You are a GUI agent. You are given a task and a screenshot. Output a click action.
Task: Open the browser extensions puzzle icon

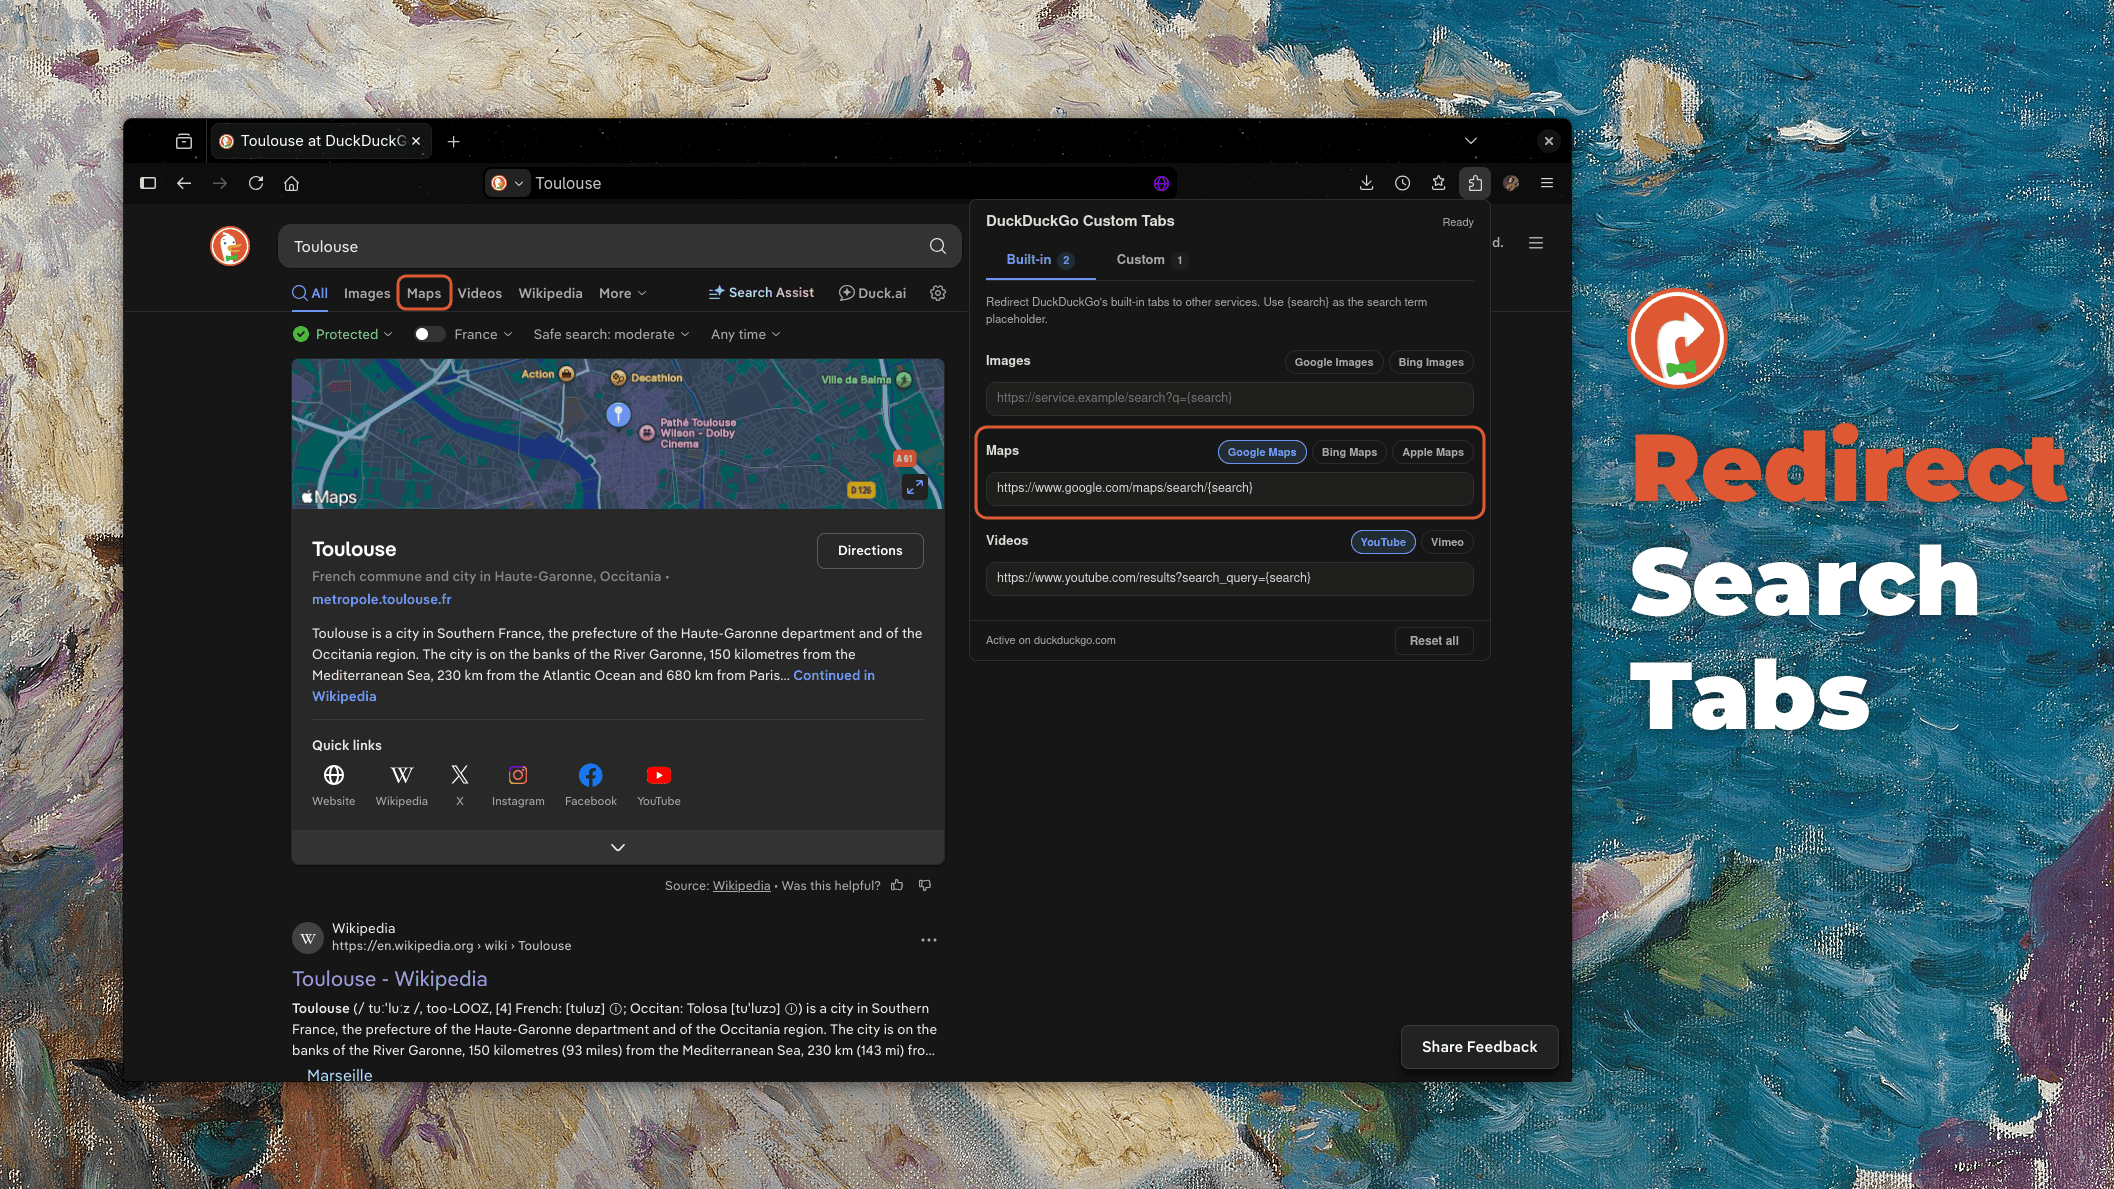1474,183
